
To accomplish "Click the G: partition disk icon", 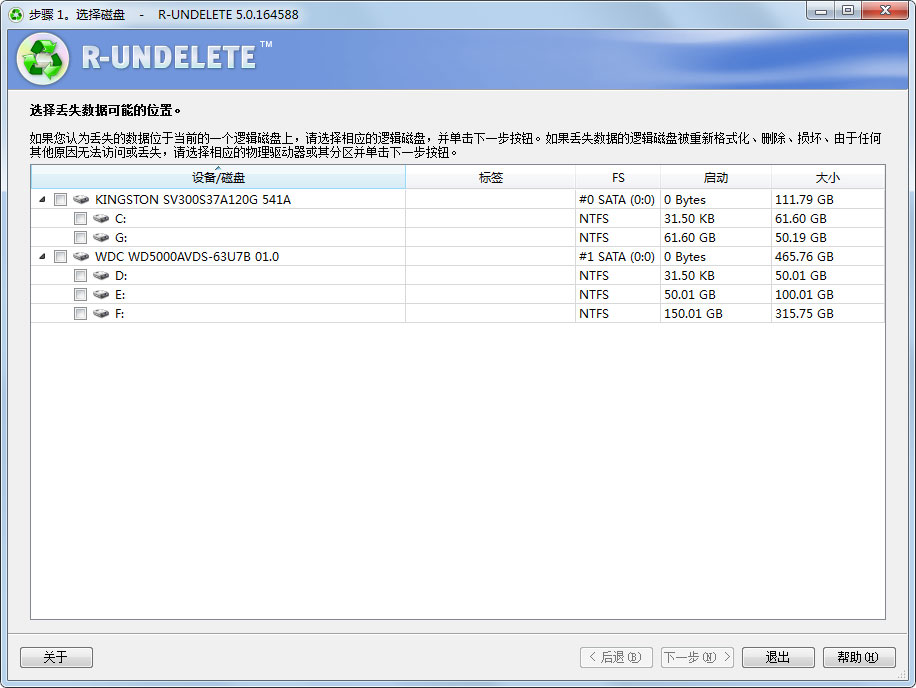I will (101, 238).
